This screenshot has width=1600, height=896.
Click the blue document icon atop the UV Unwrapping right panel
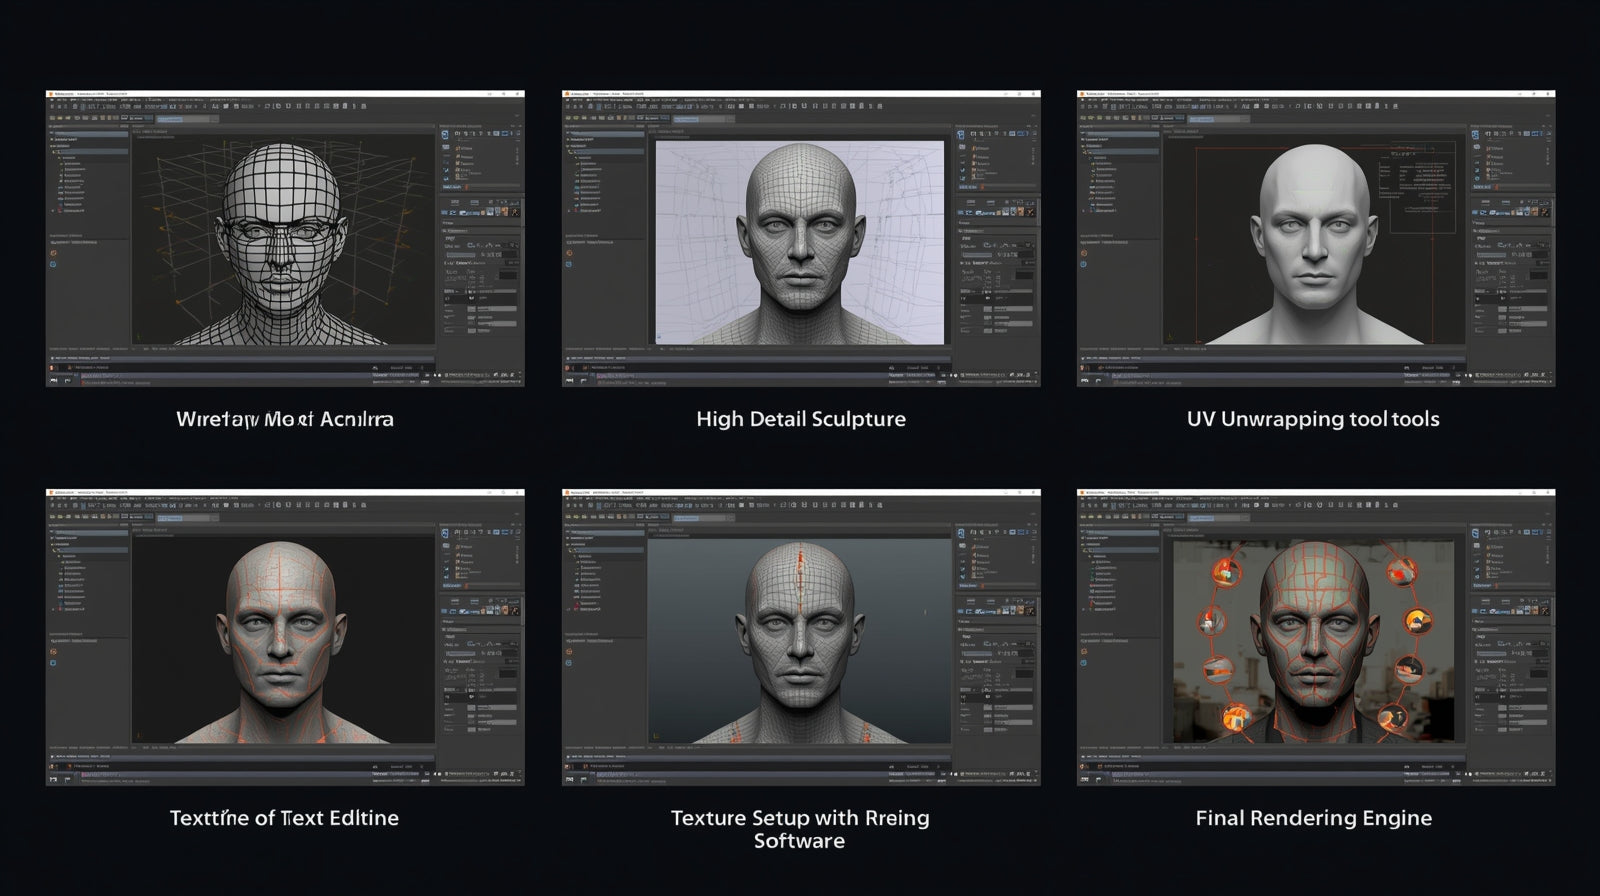(x=1475, y=134)
